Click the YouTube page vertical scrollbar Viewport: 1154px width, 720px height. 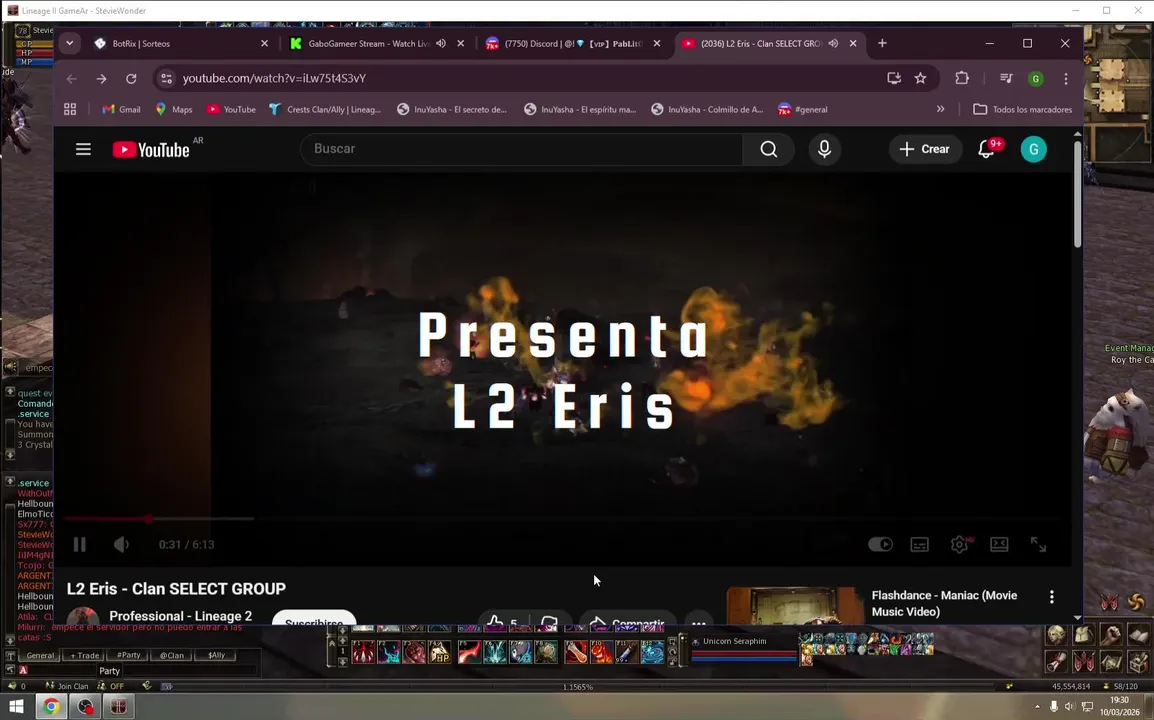coord(1077,194)
